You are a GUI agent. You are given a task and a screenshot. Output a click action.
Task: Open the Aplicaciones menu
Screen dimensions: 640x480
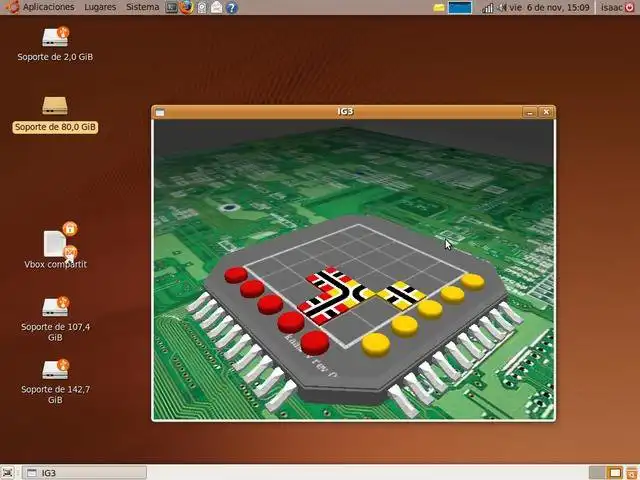pos(49,7)
